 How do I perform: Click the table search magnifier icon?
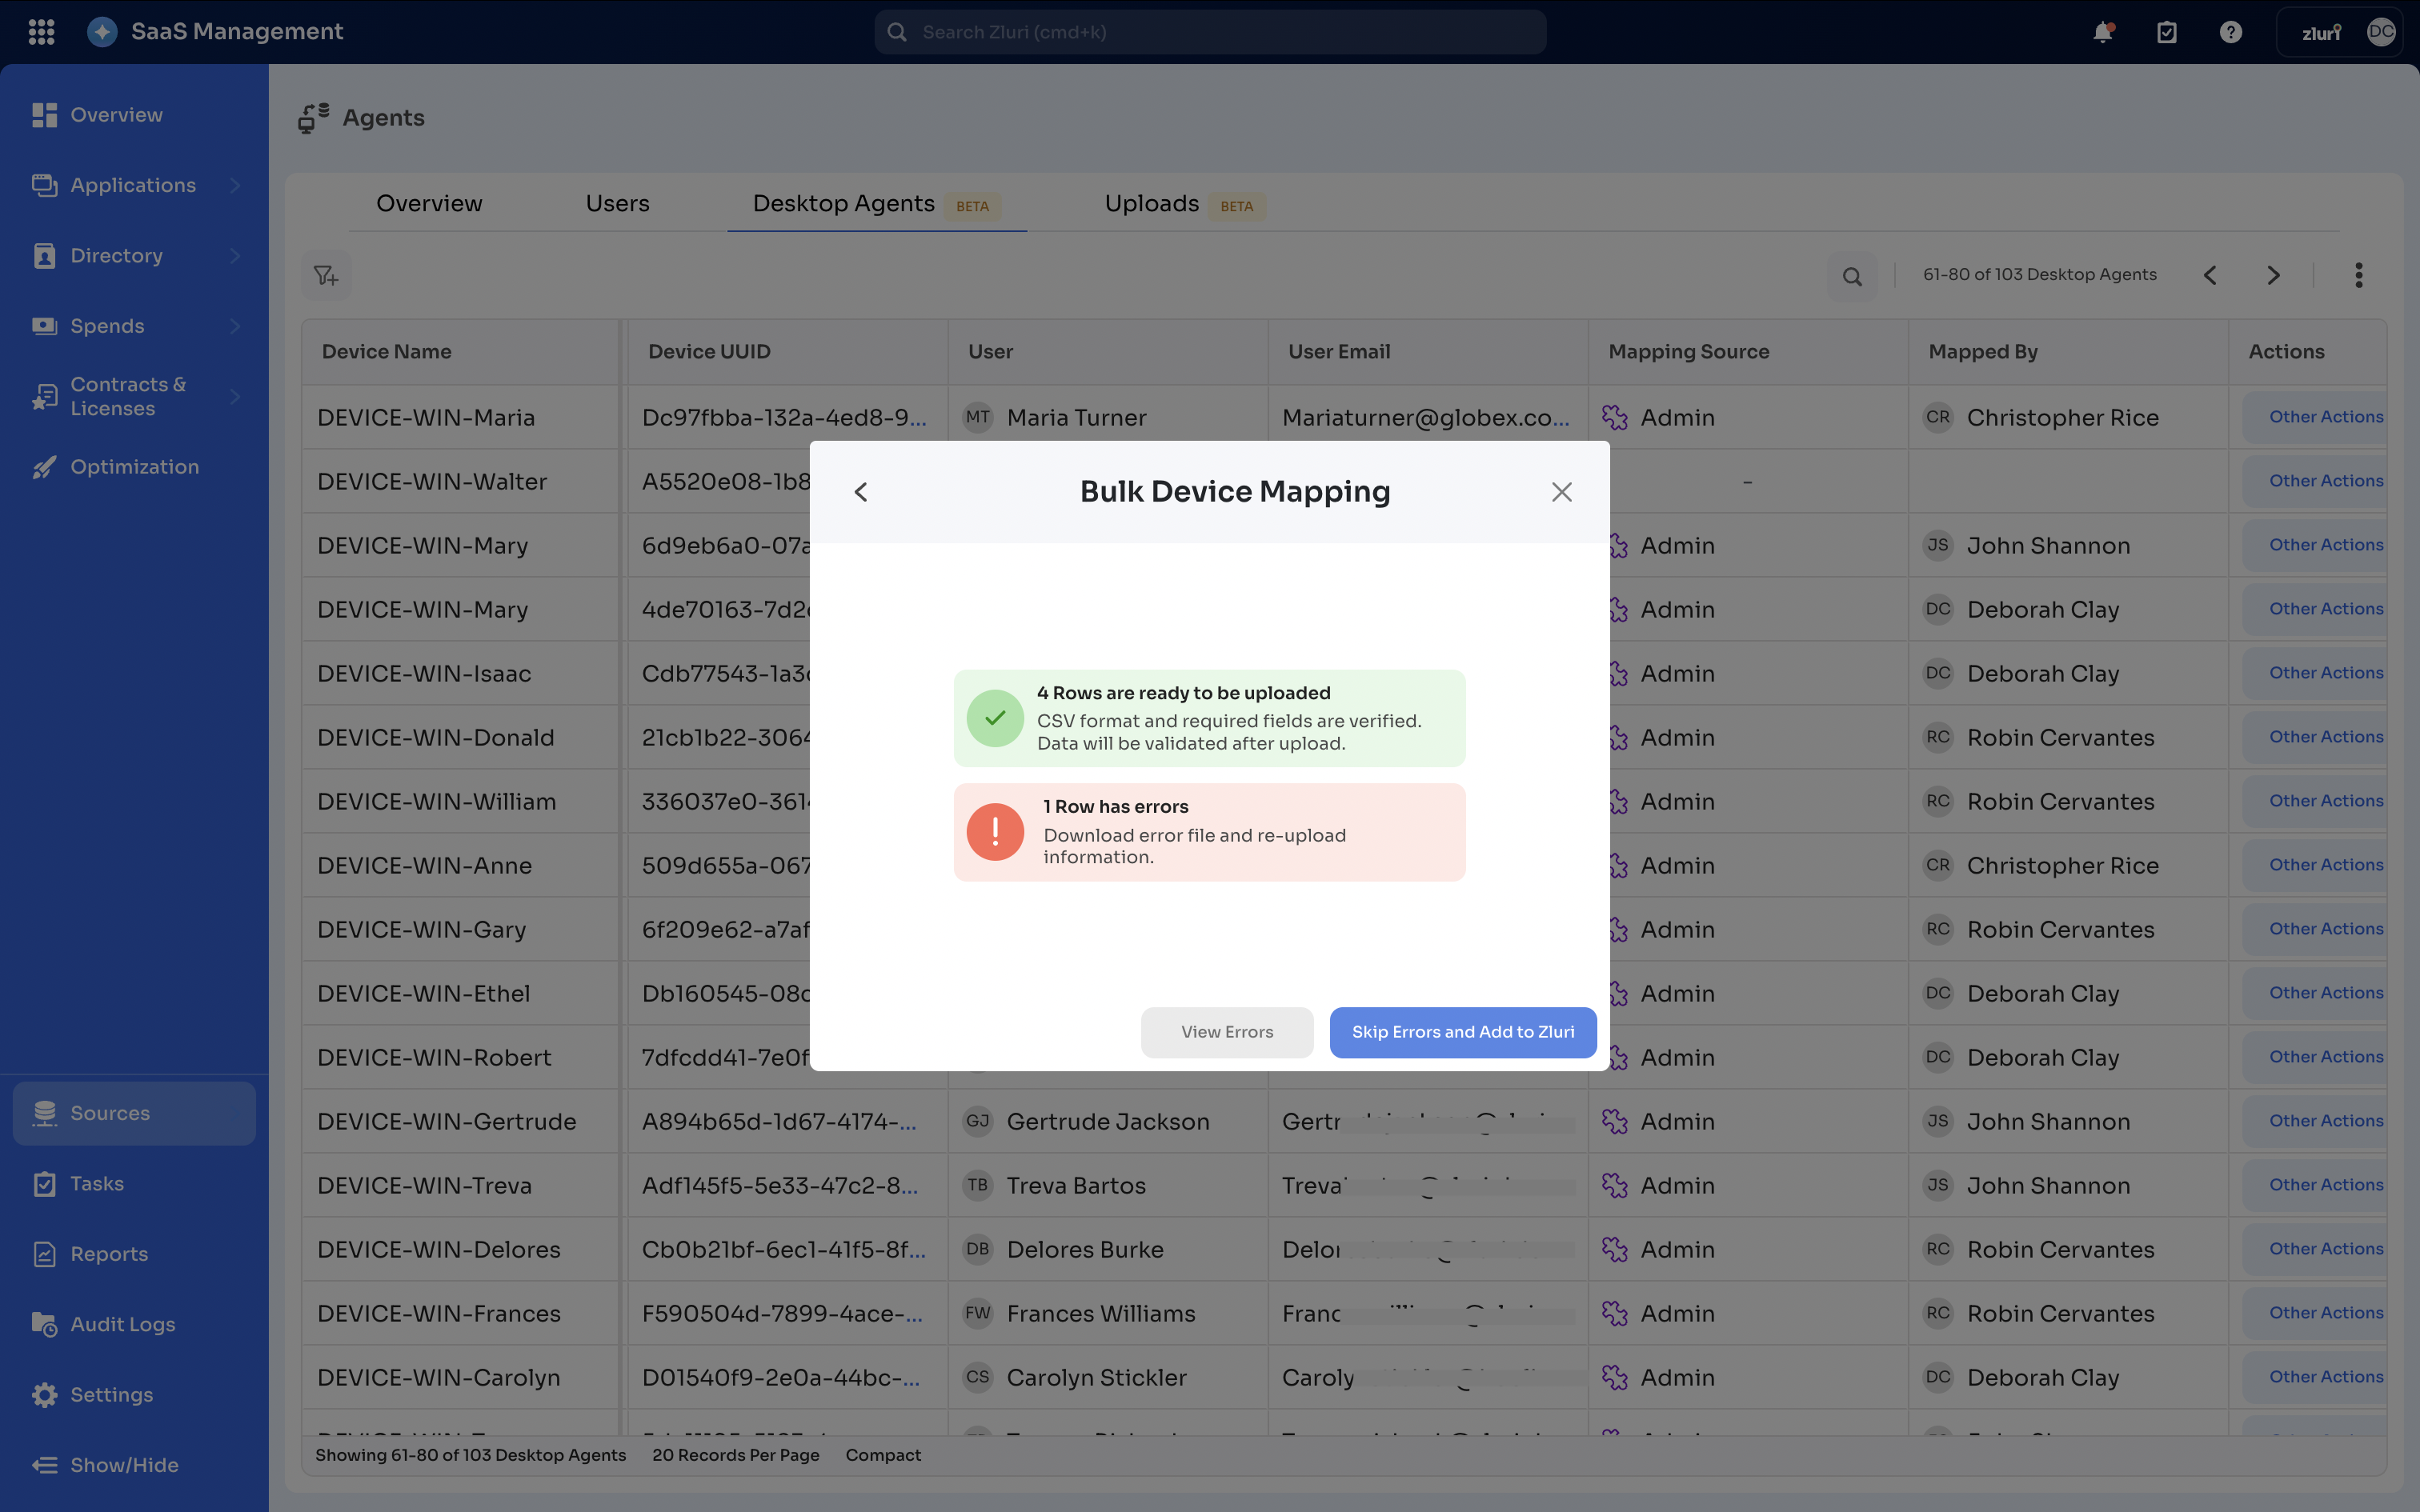pyautogui.click(x=1852, y=276)
